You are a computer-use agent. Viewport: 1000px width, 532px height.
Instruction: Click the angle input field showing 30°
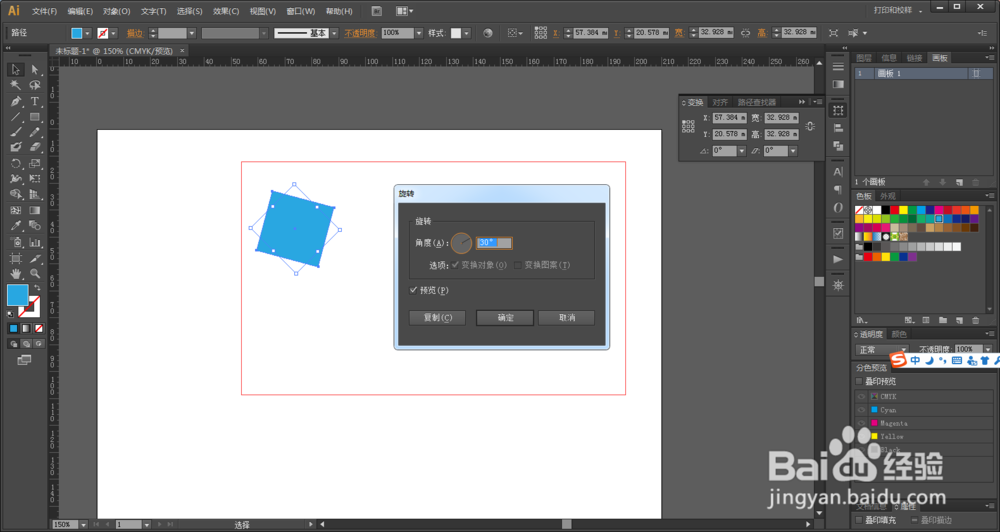pyautogui.click(x=494, y=242)
